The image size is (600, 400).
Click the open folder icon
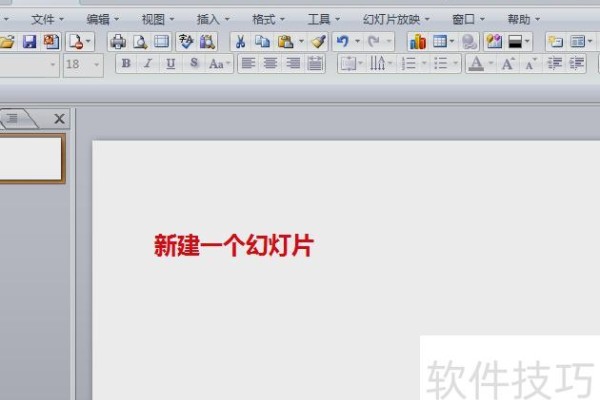pos(8,41)
